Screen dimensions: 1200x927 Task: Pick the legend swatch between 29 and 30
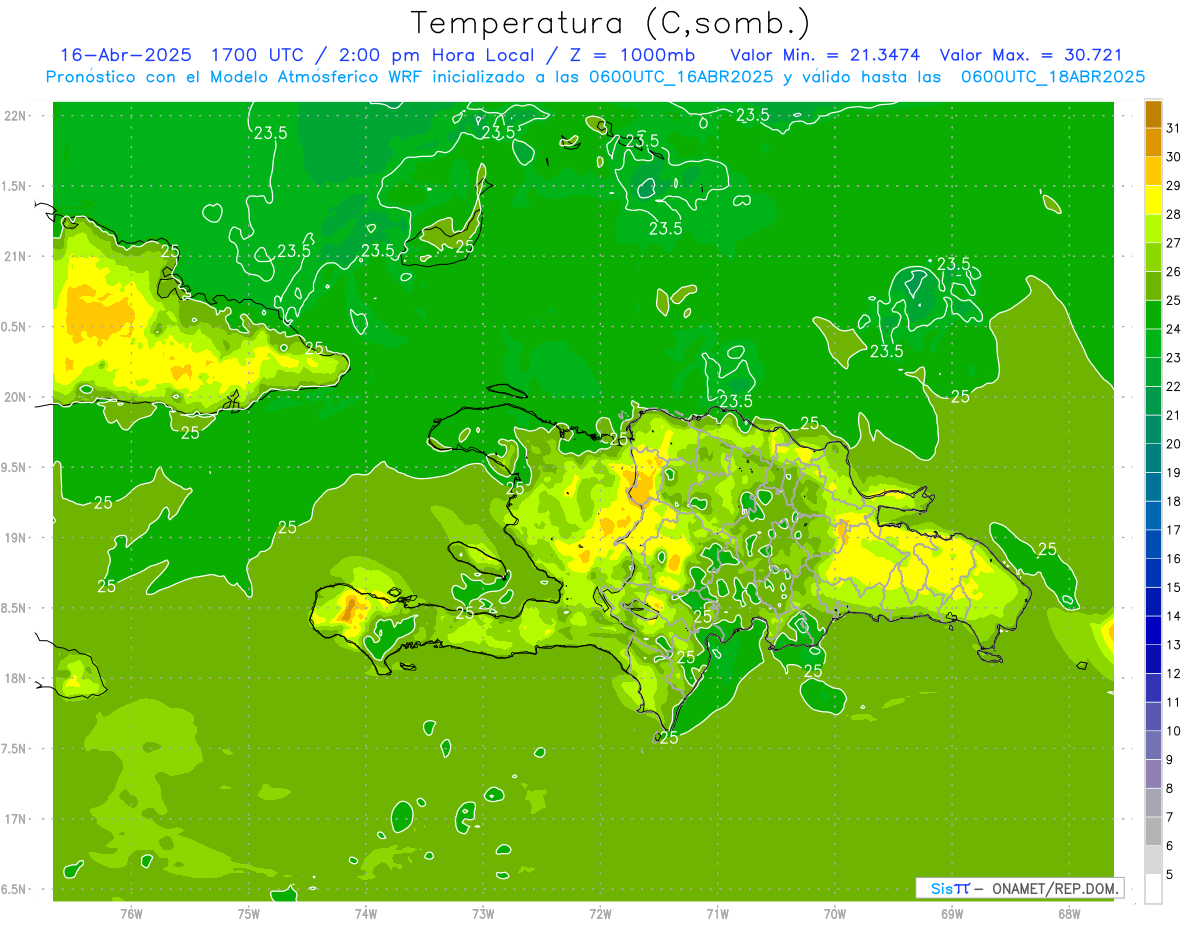coord(1153,171)
